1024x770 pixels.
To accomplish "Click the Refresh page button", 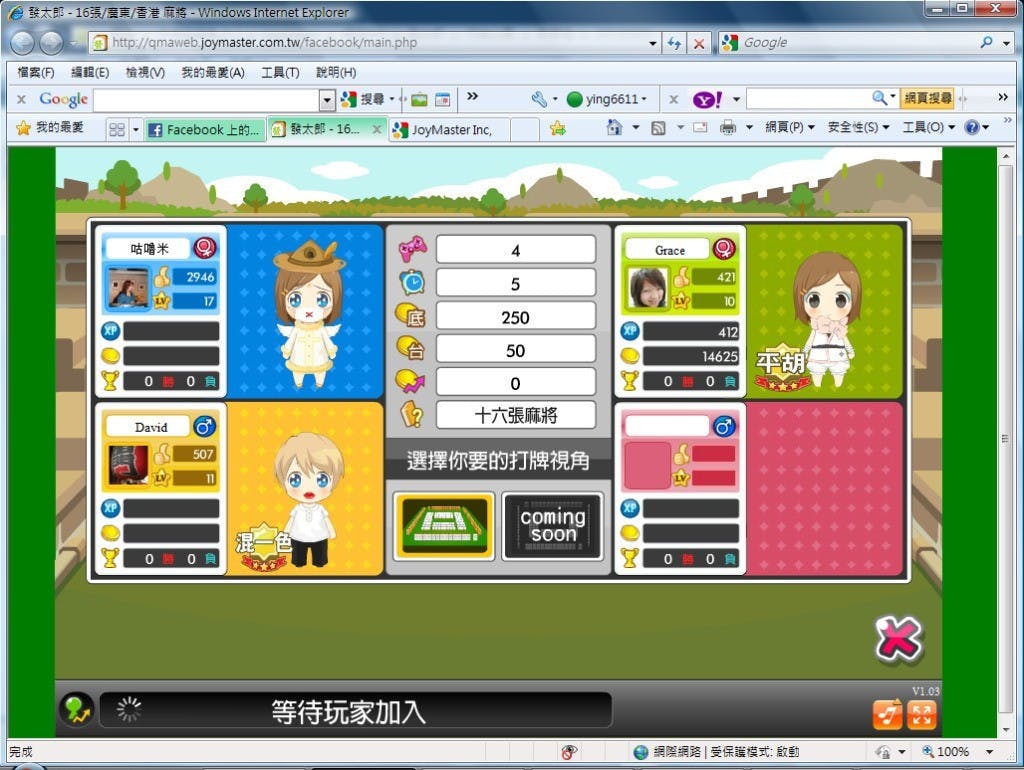I will pyautogui.click(x=674, y=44).
